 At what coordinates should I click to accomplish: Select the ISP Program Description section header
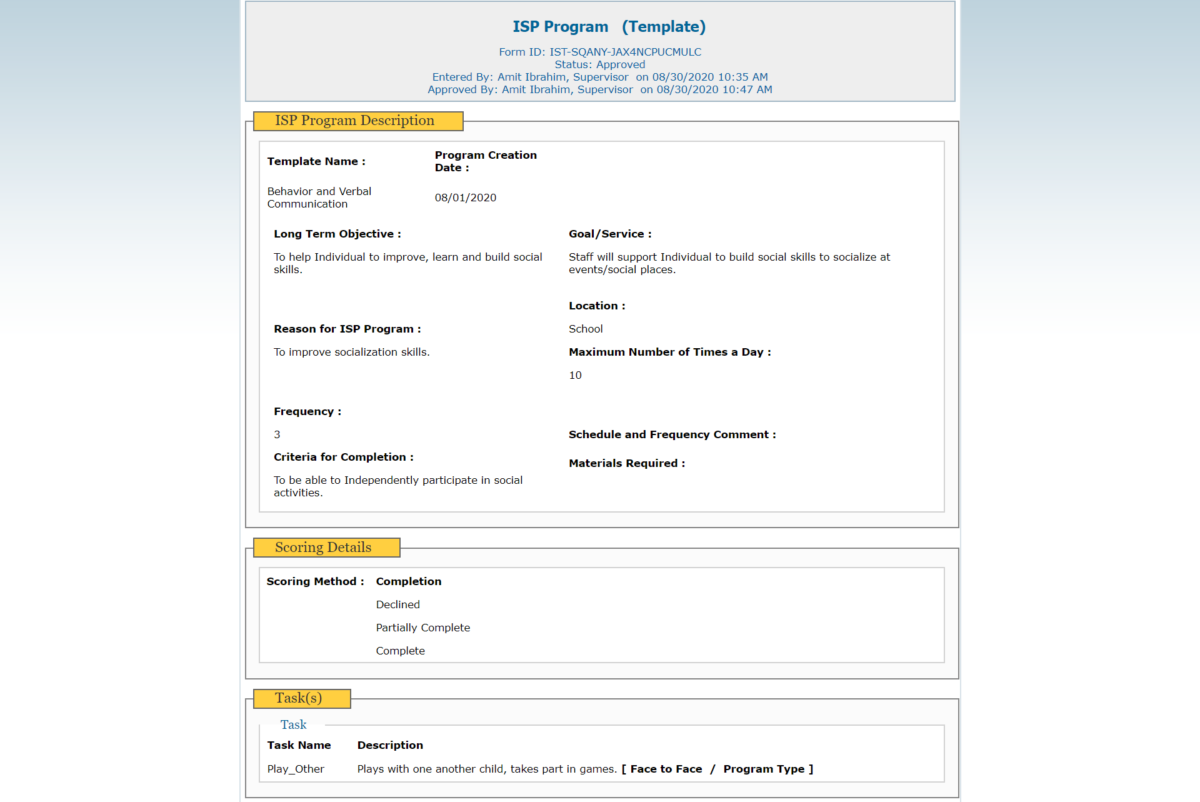click(x=357, y=121)
